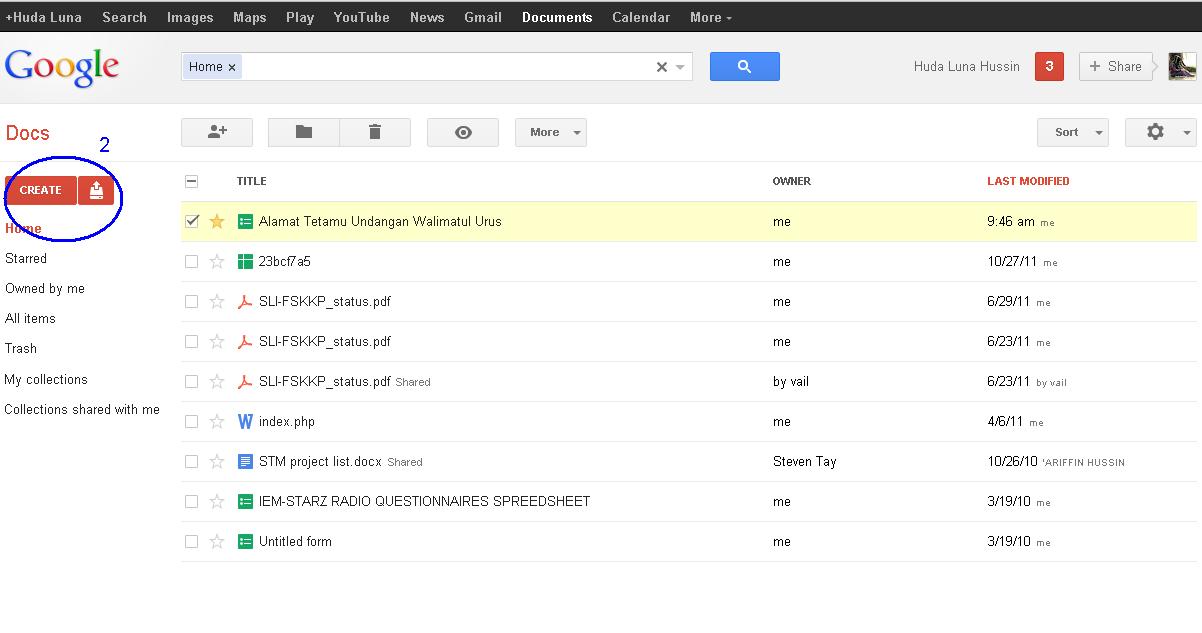Star the 23bcf7a5 spreadsheet
This screenshot has height=633, width=1202.
point(217,262)
